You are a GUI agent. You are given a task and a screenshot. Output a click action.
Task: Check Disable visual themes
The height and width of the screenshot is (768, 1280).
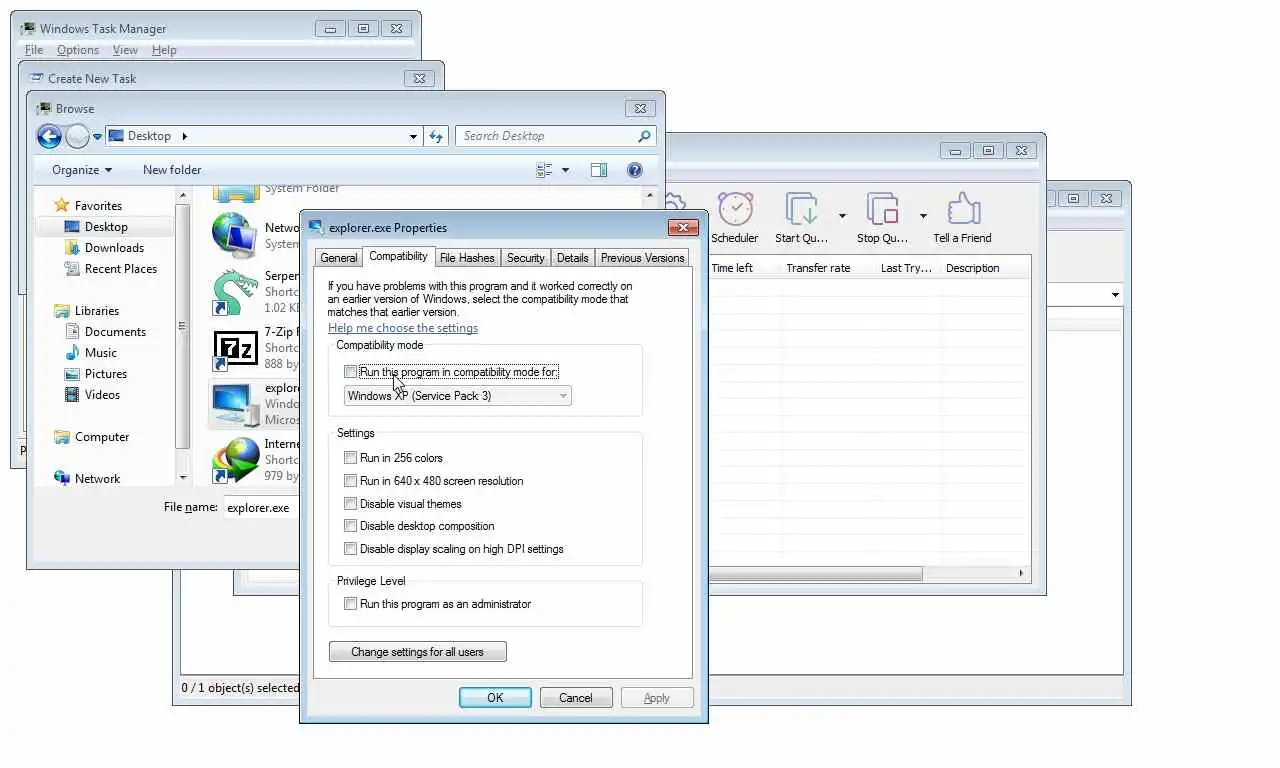coord(350,503)
